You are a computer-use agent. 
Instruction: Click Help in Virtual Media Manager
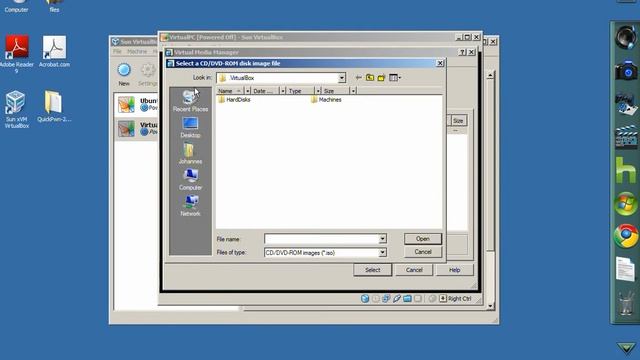[455, 270]
